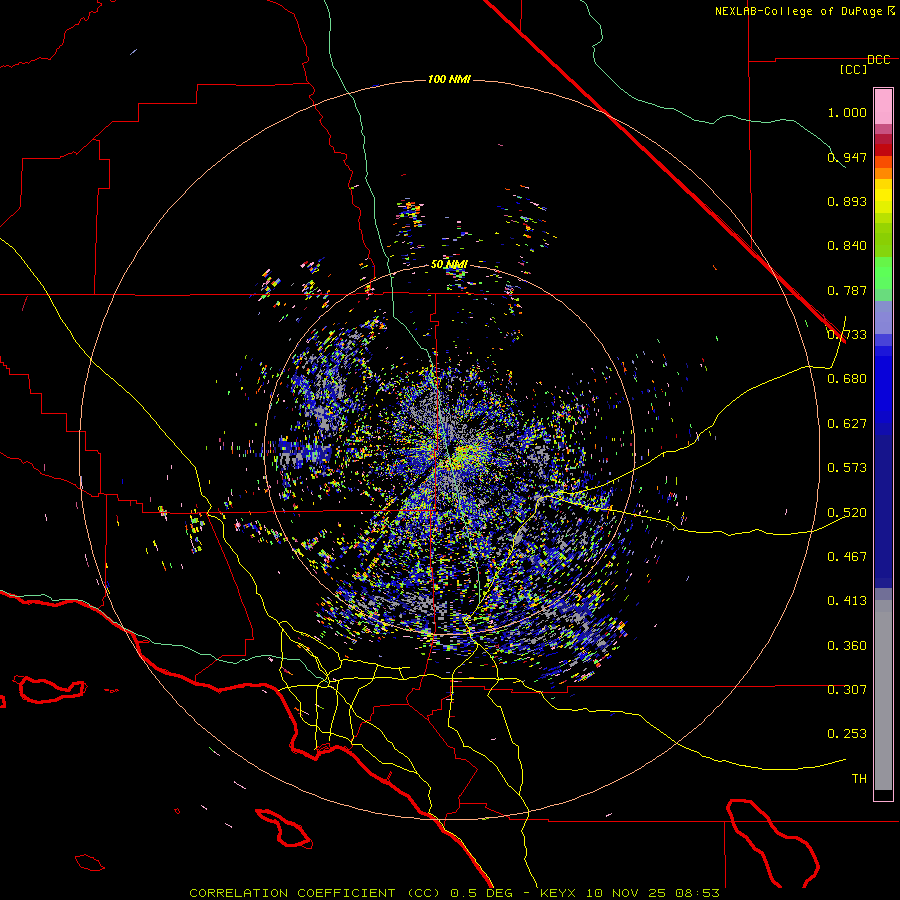900x900 pixels.
Task: Click the 0.520 scale value label
Action: coord(847,512)
